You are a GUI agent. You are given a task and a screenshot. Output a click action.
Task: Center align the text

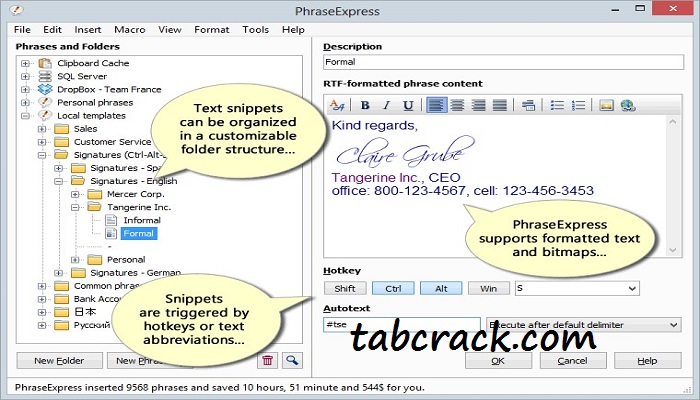click(x=457, y=105)
